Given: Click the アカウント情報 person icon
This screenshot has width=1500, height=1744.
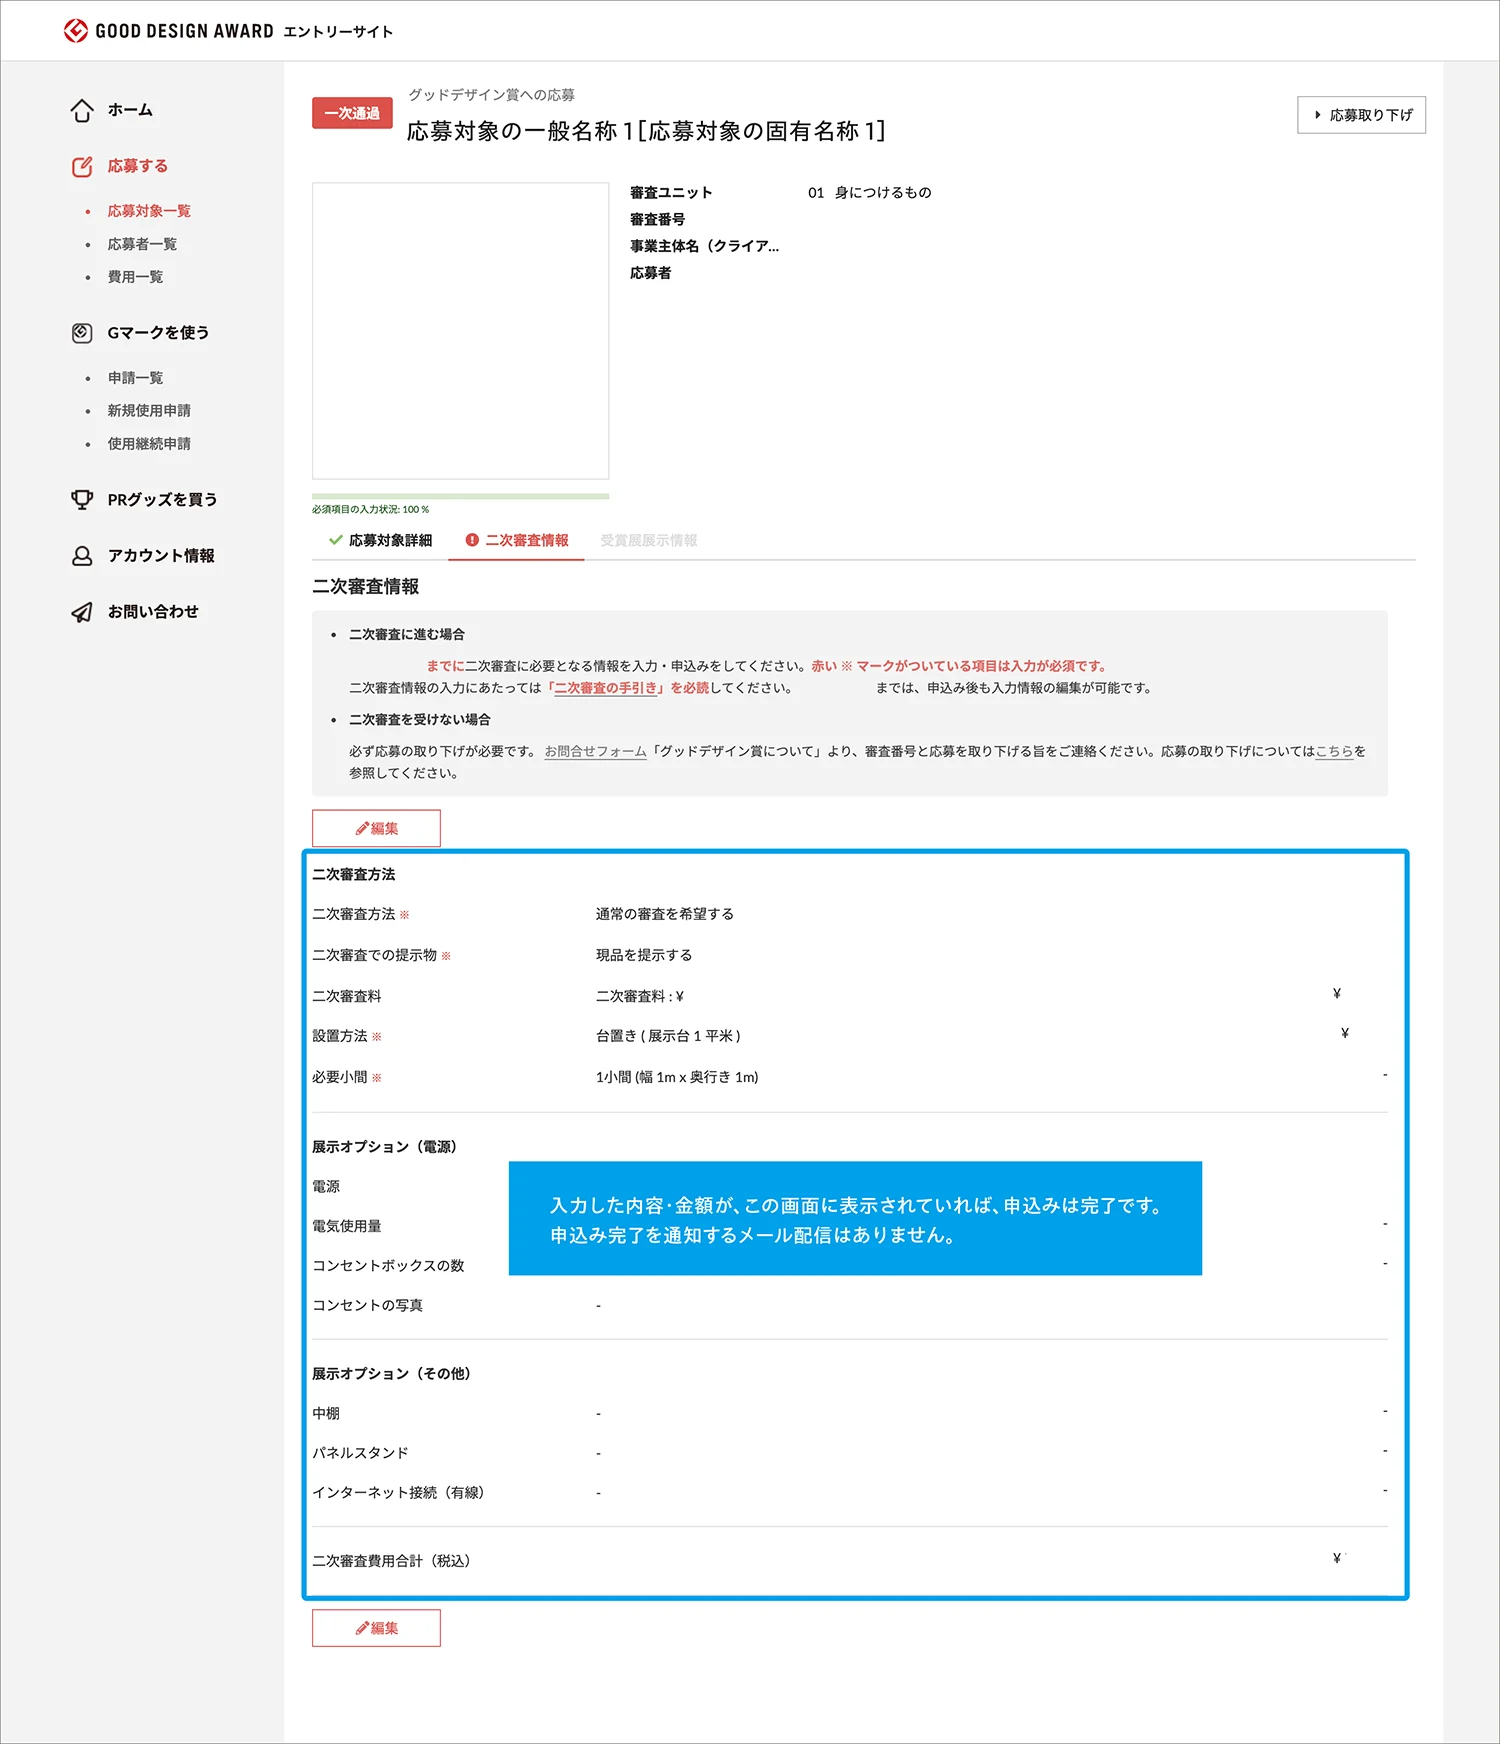Looking at the screenshot, I should point(82,555).
